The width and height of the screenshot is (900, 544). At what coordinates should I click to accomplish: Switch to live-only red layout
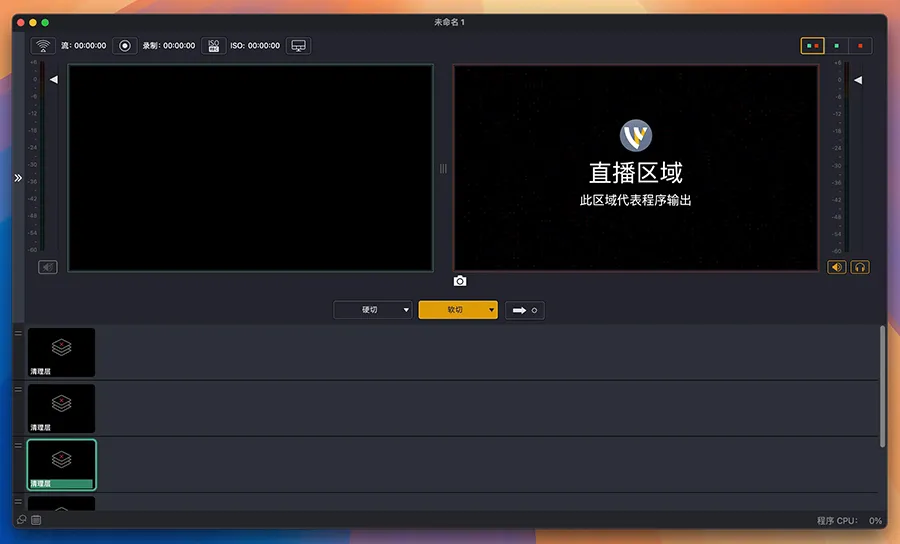click(x=860, y=46)
